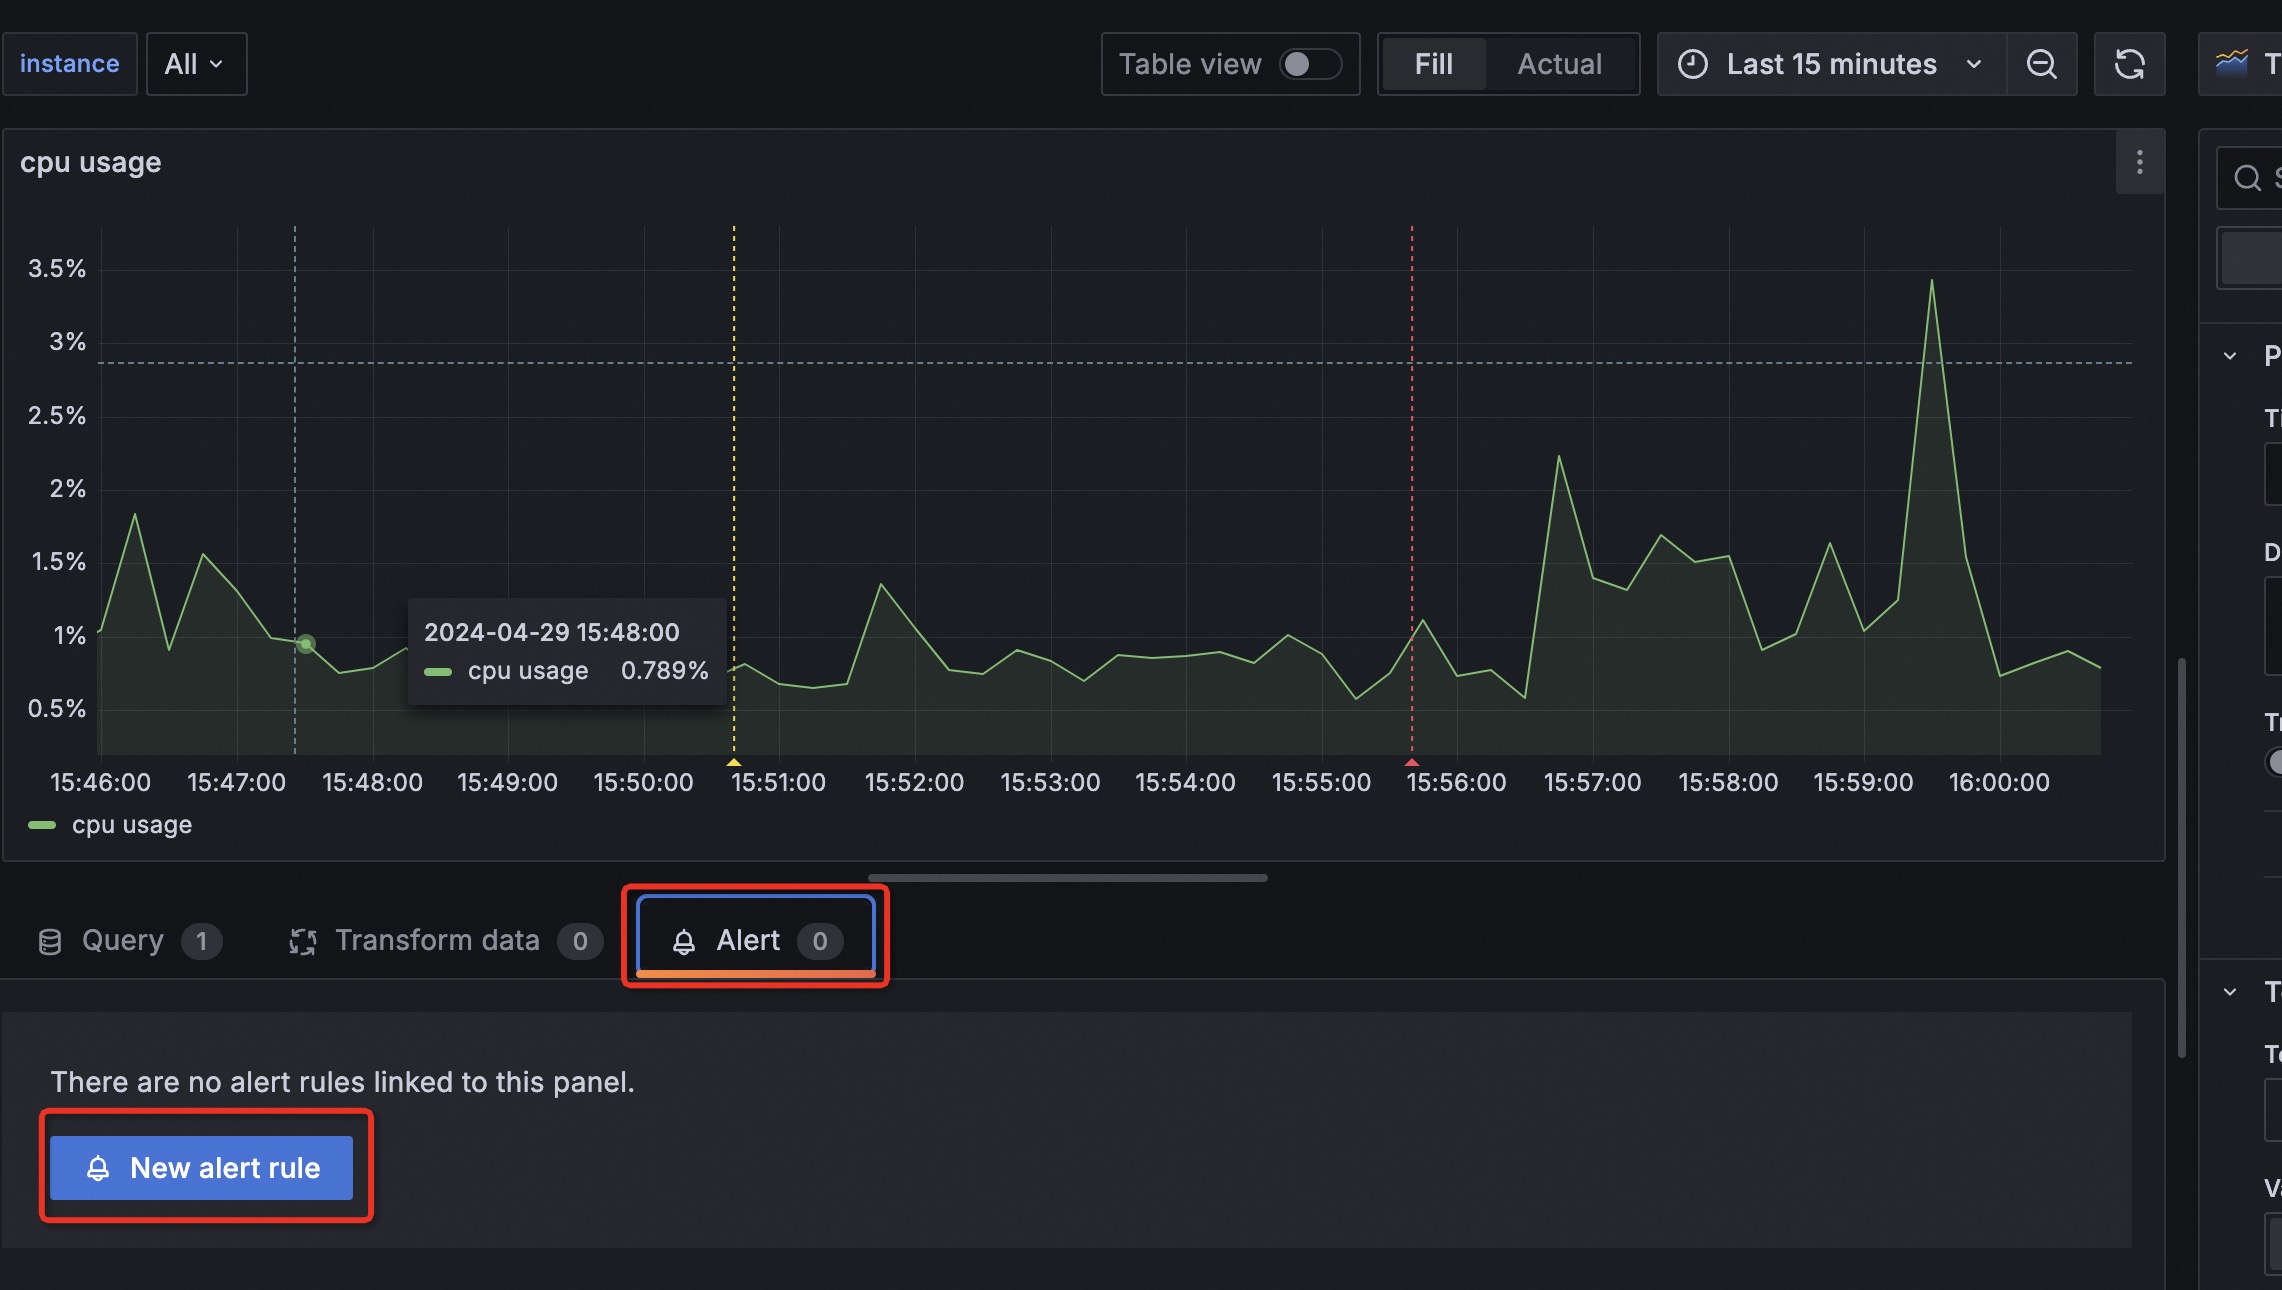Open the cpu usage panel kebab menu
The height and width of the screenshot is (1290, 2282).
click(x=2139, y=161)
